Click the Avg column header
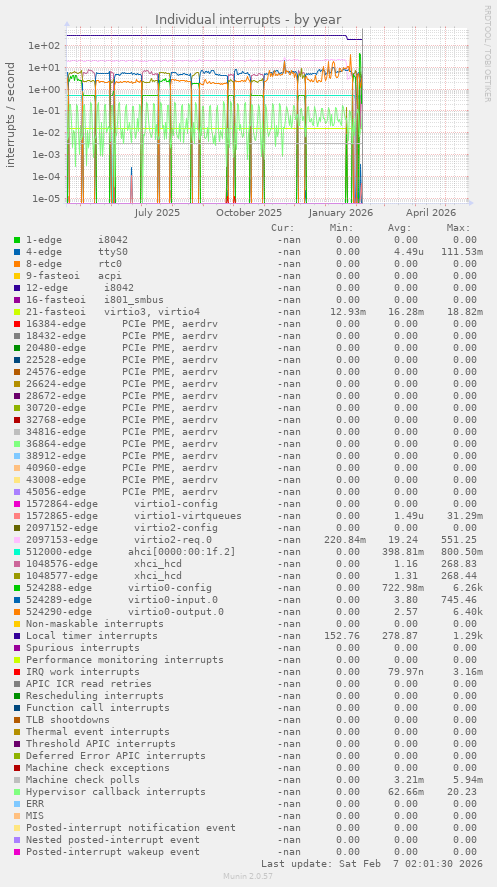 coord(400,228)
